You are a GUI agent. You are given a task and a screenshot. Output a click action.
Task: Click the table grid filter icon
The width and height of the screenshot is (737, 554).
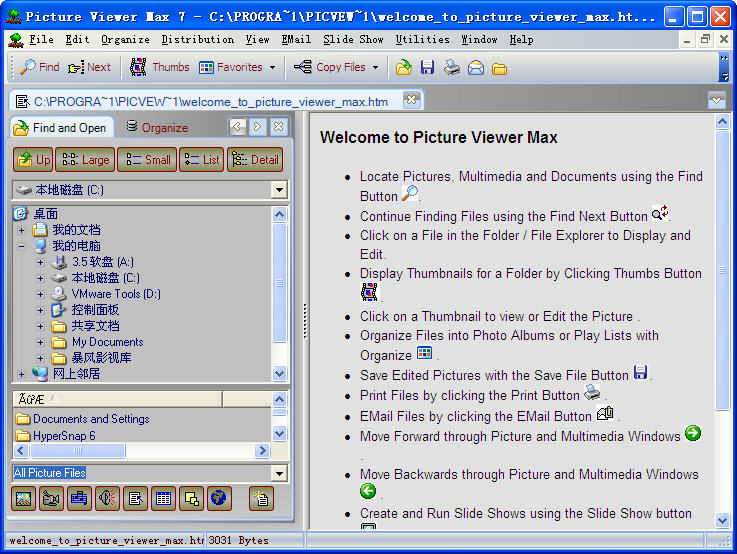click(x=163, y=498)
